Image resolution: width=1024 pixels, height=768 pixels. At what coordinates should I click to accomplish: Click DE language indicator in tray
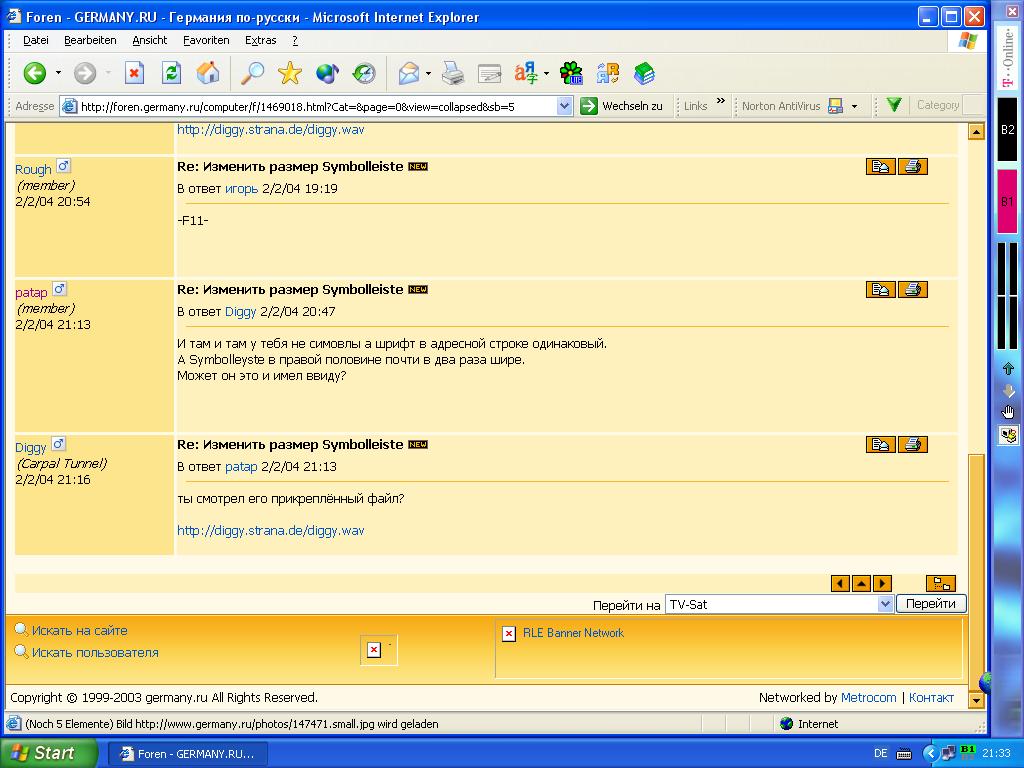[880, 754]
